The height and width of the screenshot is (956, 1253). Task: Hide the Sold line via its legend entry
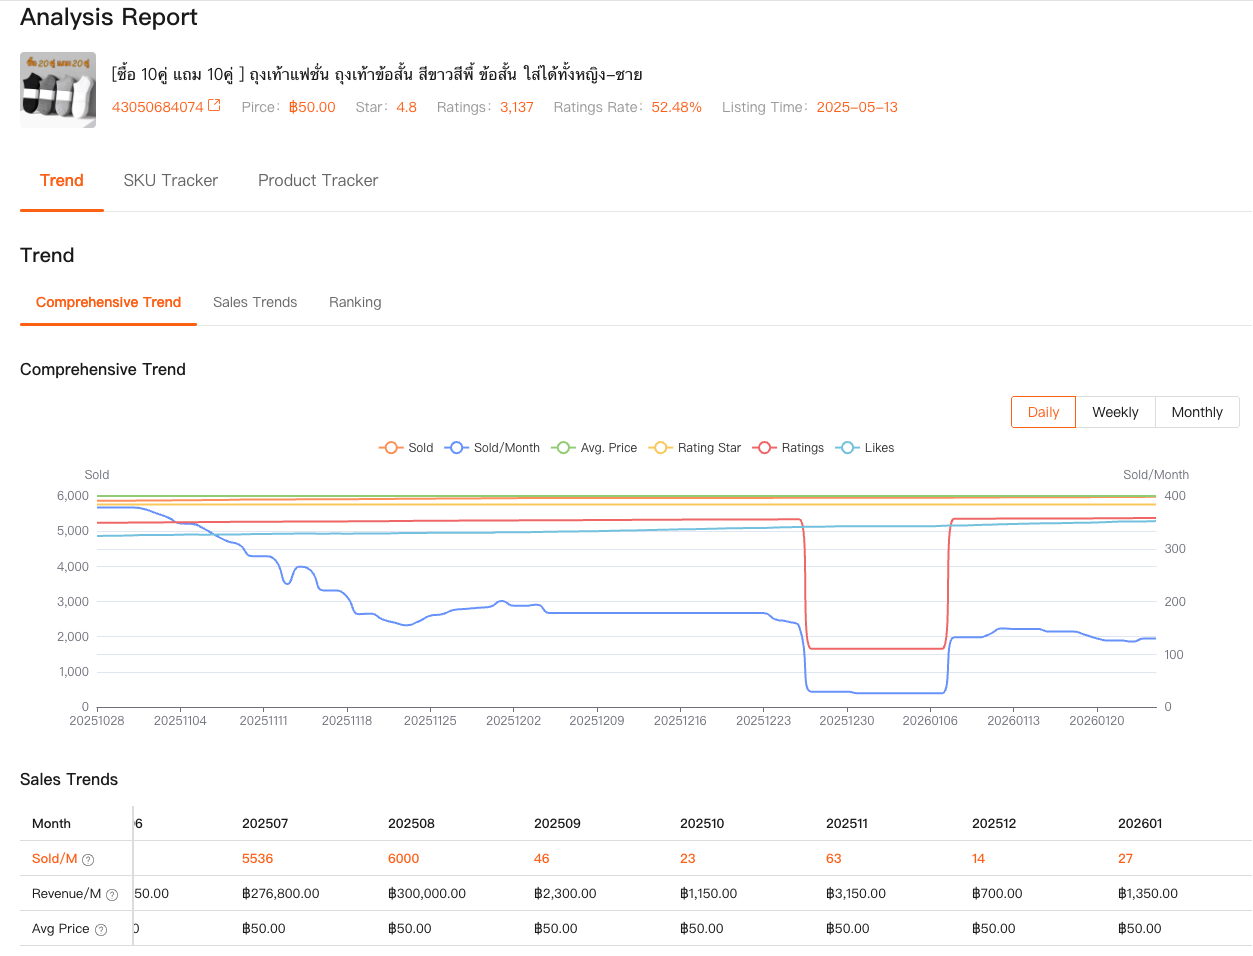point(406,447)
